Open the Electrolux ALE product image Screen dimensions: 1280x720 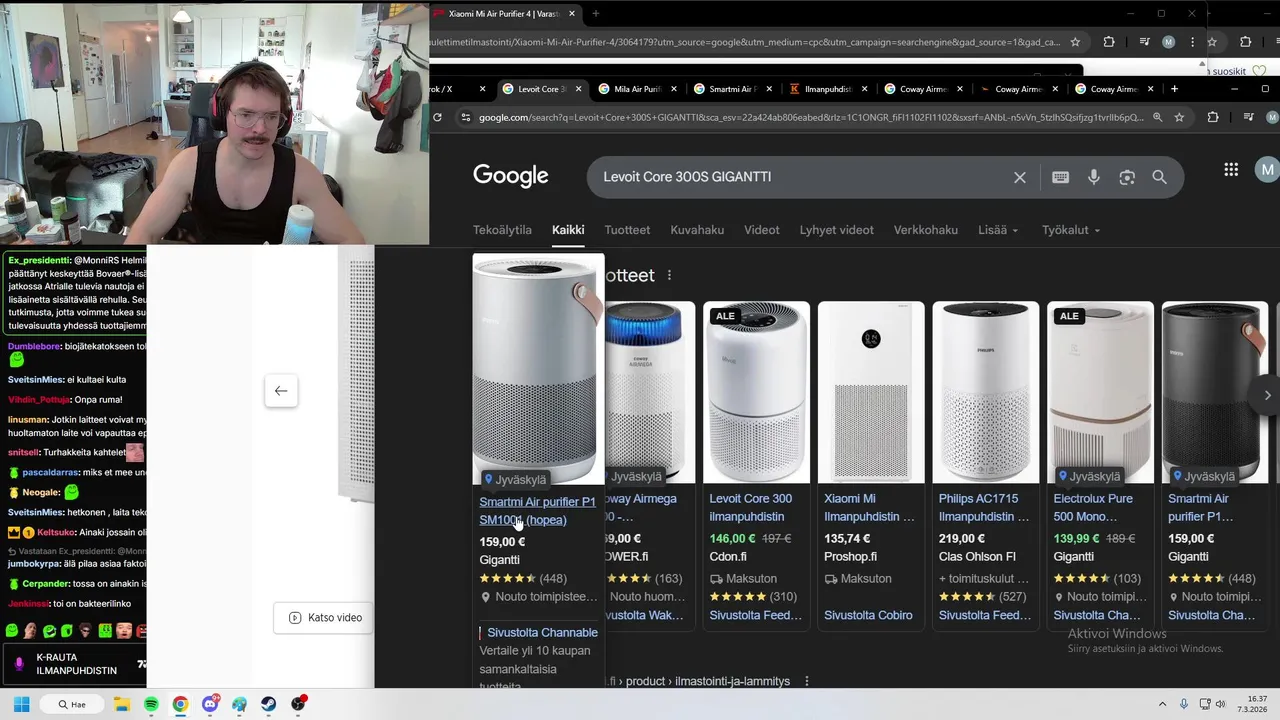click(1100, 392)
